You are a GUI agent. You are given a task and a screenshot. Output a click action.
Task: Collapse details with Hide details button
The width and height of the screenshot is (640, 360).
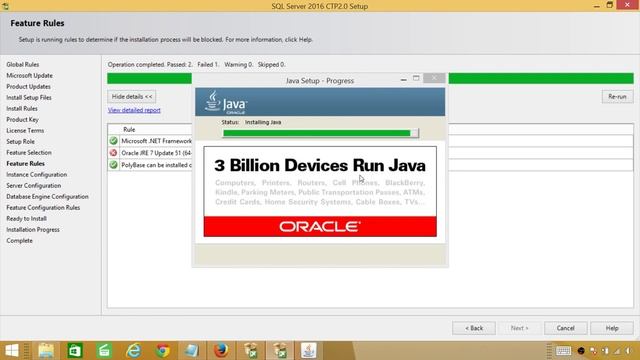pyautogui.click(x=132, y=97)
